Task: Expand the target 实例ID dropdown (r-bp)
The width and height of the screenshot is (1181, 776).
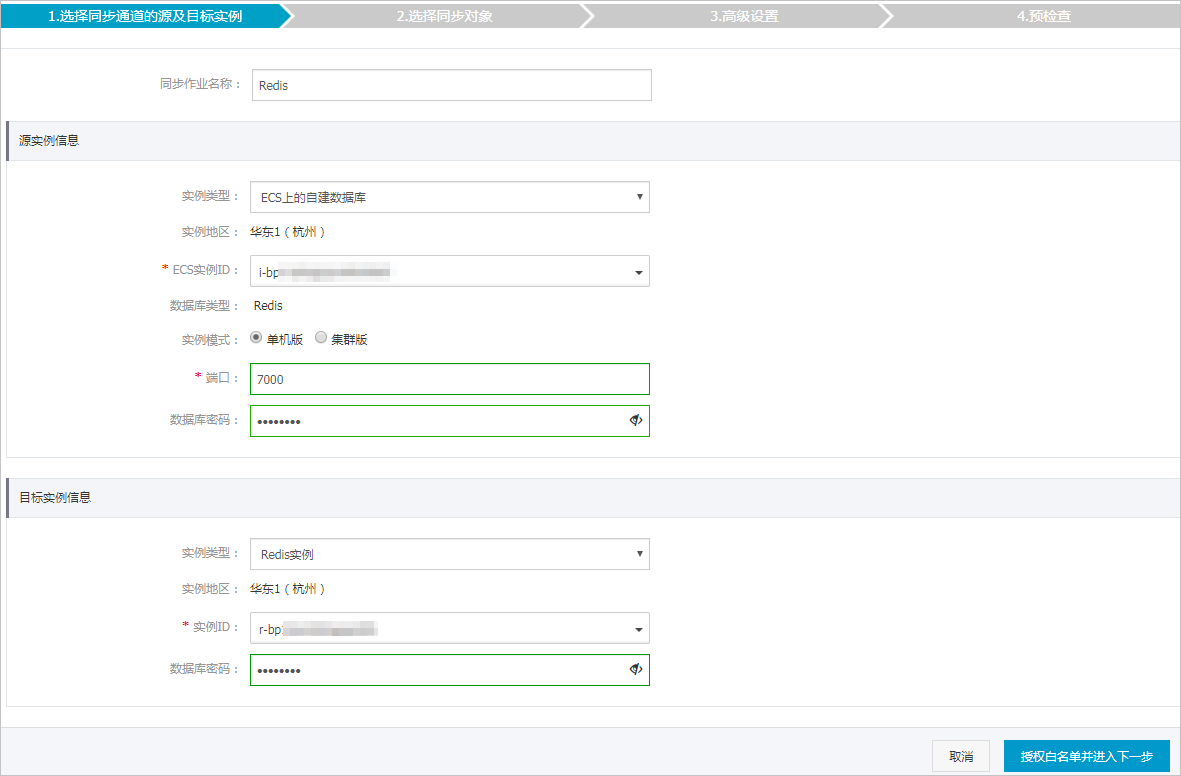Action: pyautogui.click(x=450, y=628)
